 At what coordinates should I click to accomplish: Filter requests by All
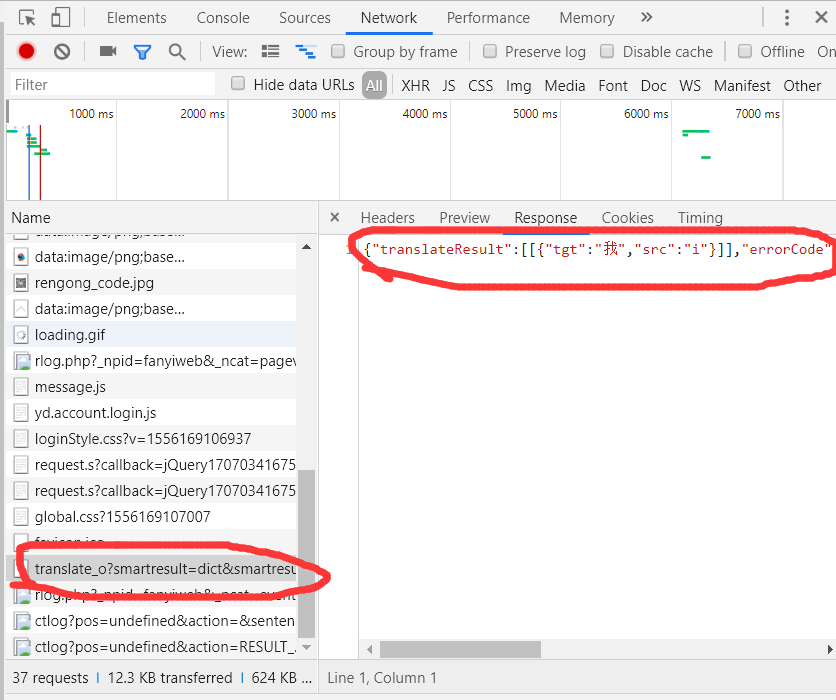click(x=374, y=85)
